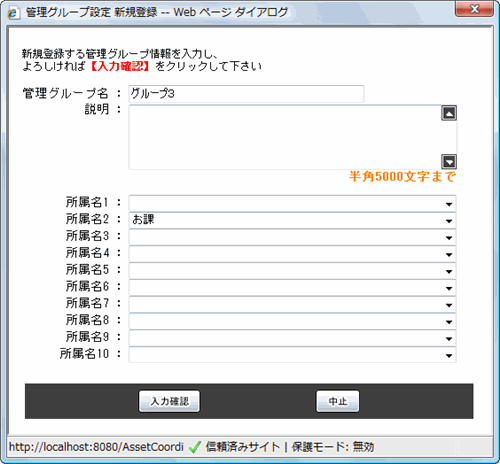Expand the 所属名2 dropdown showing お課
Screen dimensions: 500x464
pos(292,220)
